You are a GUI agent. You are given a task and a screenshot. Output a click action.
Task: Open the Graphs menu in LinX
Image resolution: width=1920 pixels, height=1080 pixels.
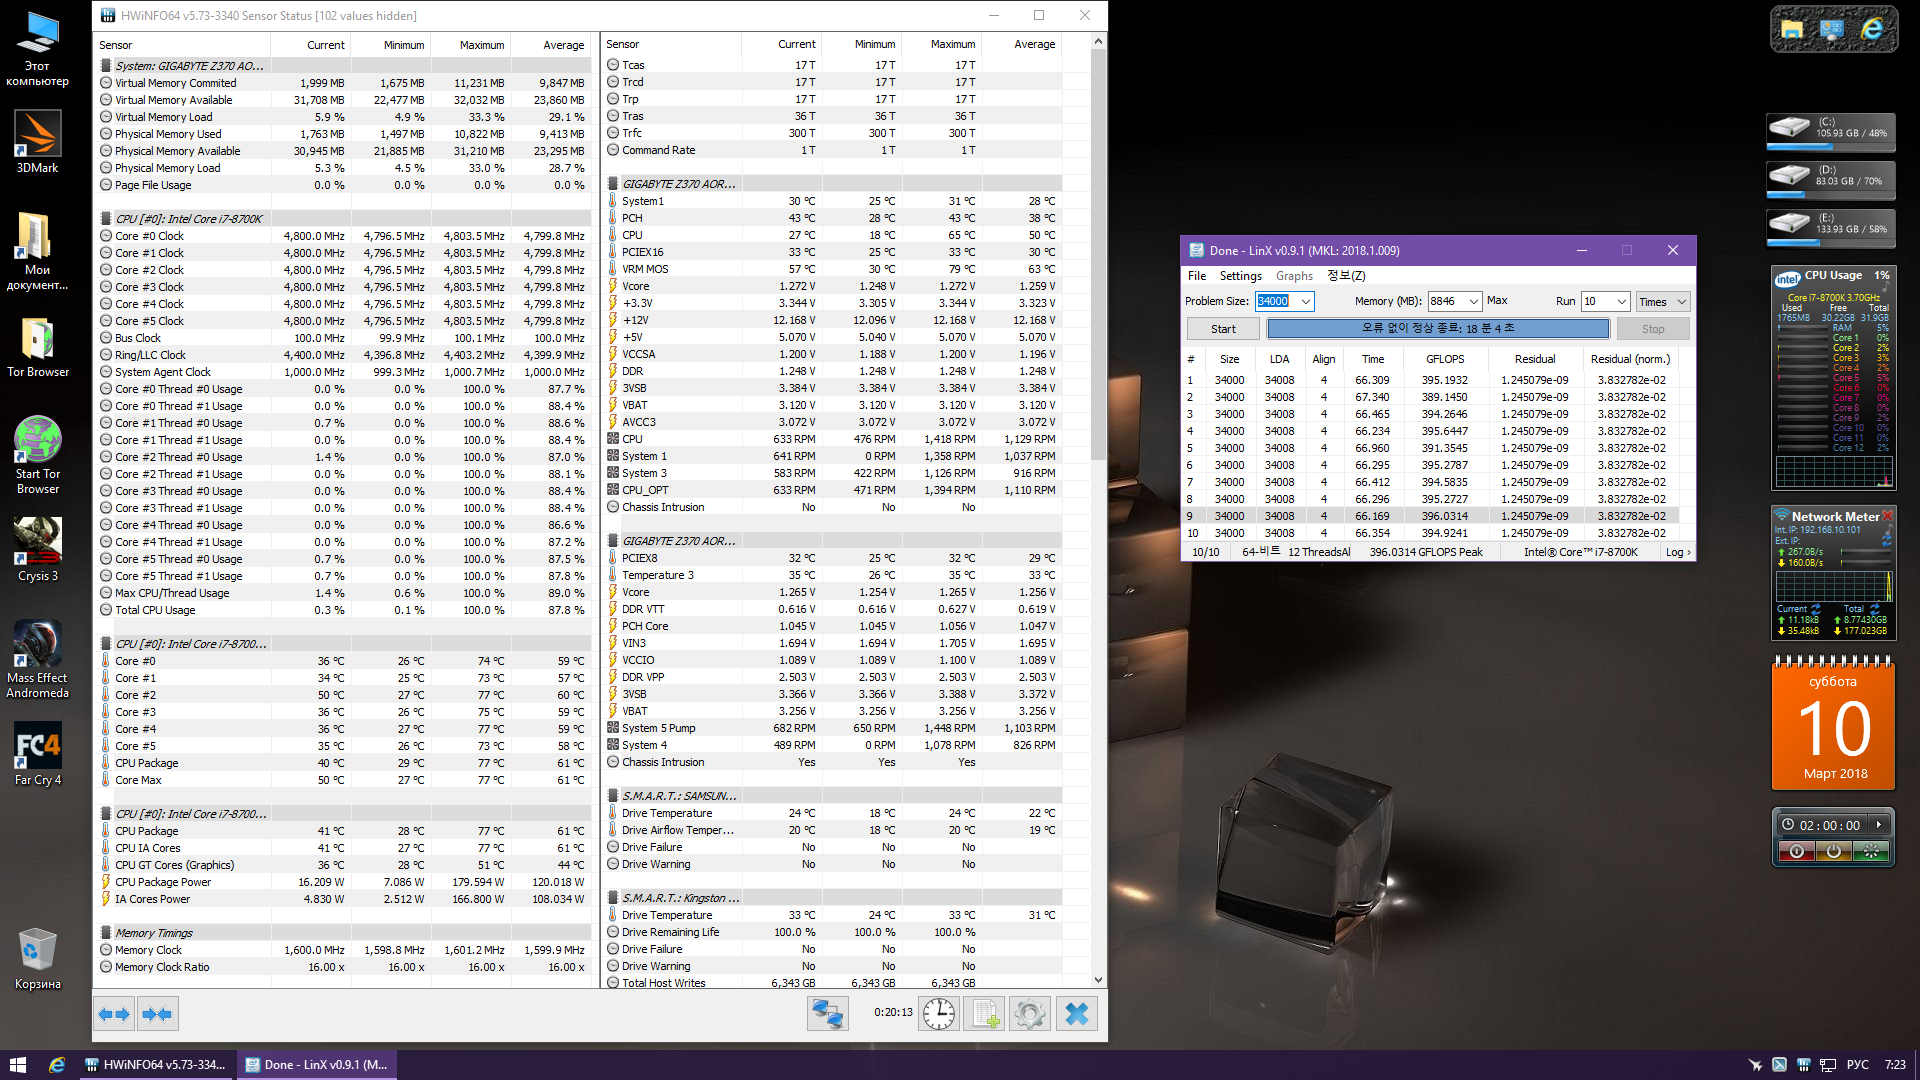[x=1294, y=276]
